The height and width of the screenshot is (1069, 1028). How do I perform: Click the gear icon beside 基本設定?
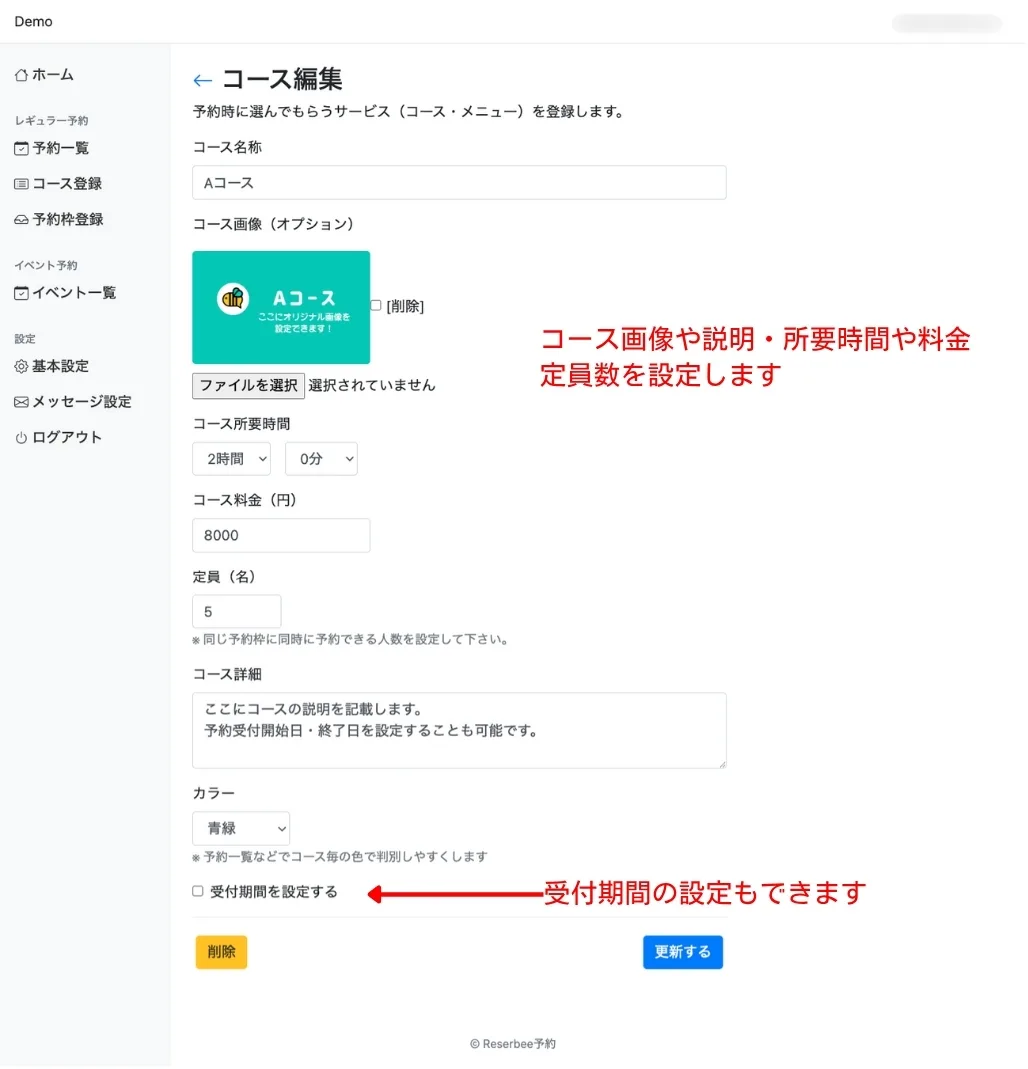coord(21,367)
